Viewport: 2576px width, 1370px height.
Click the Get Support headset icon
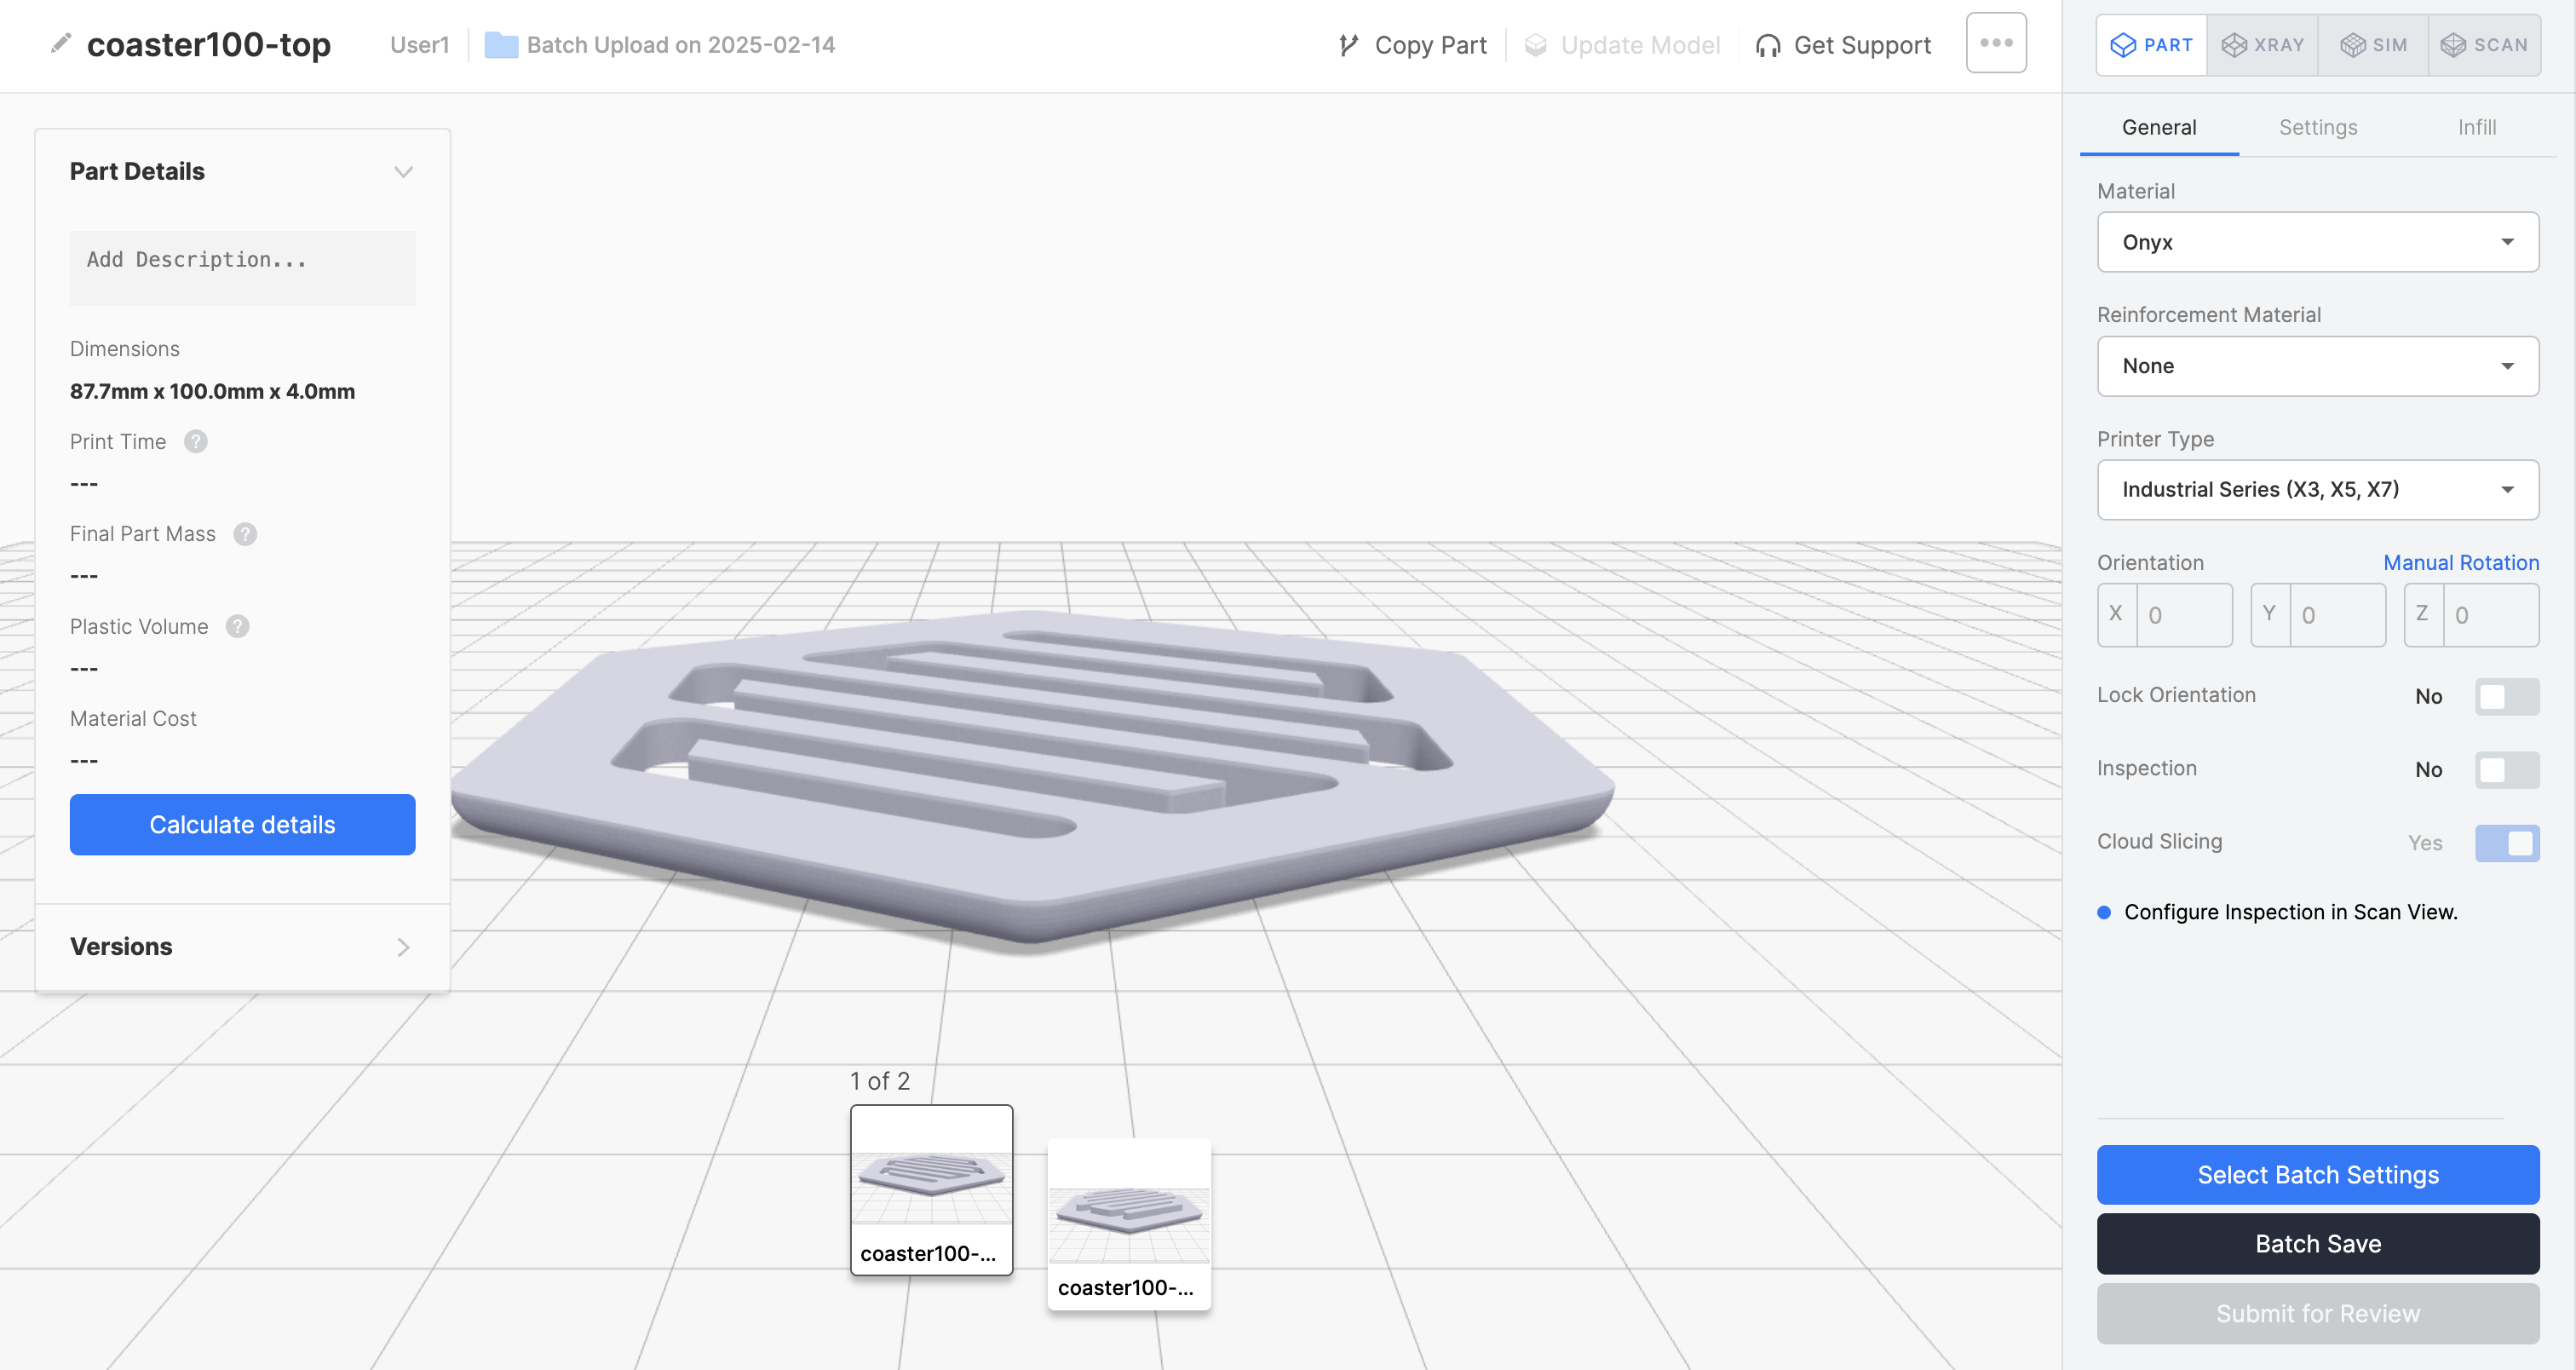pyautogui.click(x=1769, y=45)
